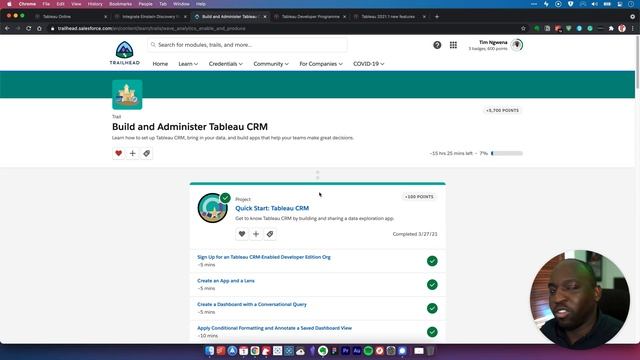The width and height of the screenshot is (640, 360).
Task: Click the +100 POINTS label
Action: click(419, 197)
